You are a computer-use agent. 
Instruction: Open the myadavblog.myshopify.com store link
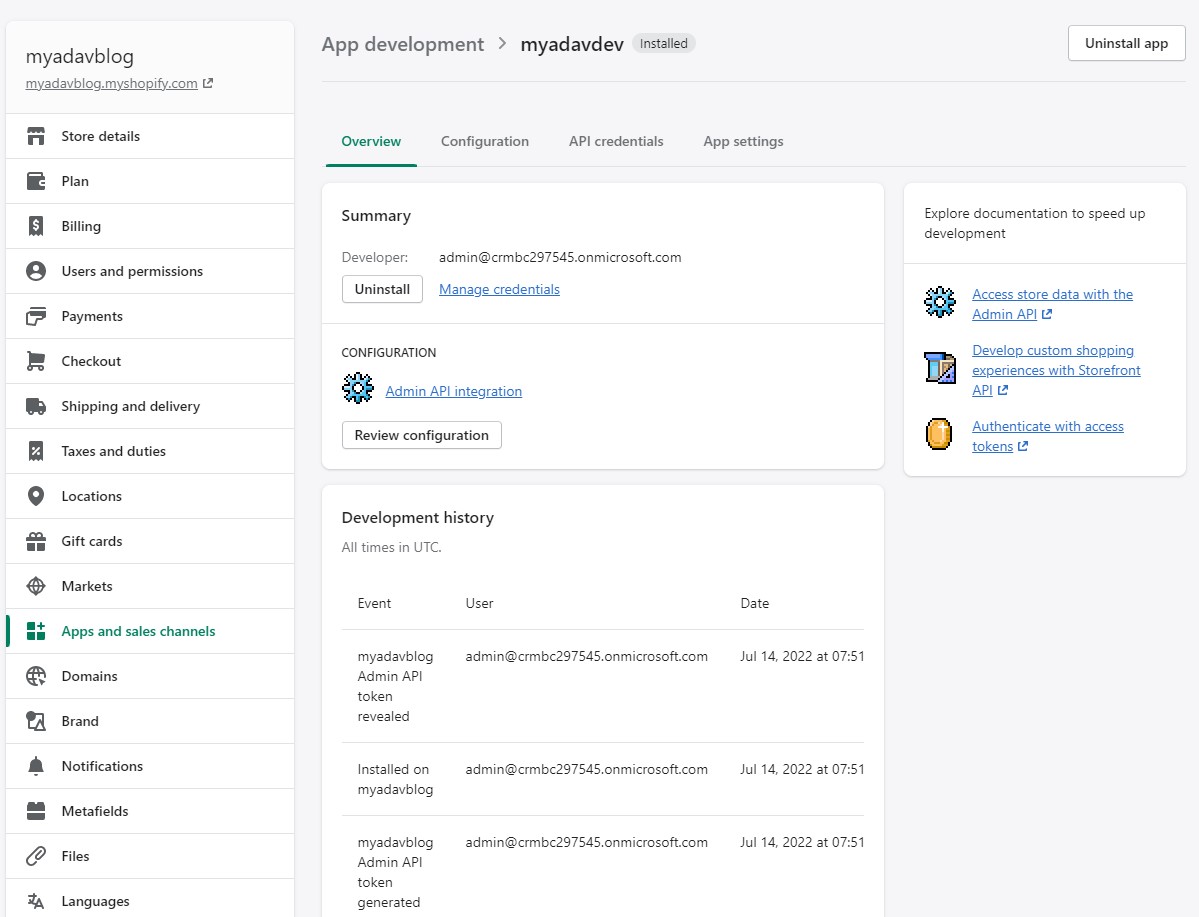point(111,83)
